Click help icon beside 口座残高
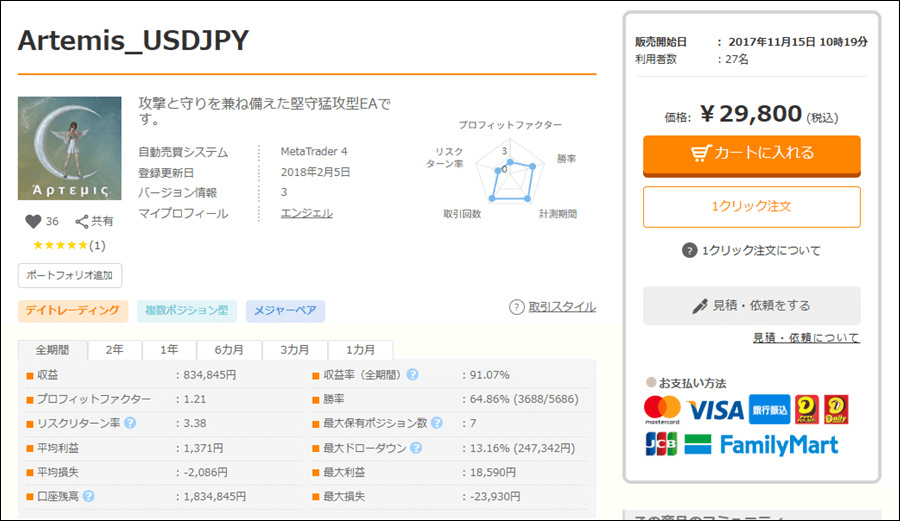 pos(89,496)
